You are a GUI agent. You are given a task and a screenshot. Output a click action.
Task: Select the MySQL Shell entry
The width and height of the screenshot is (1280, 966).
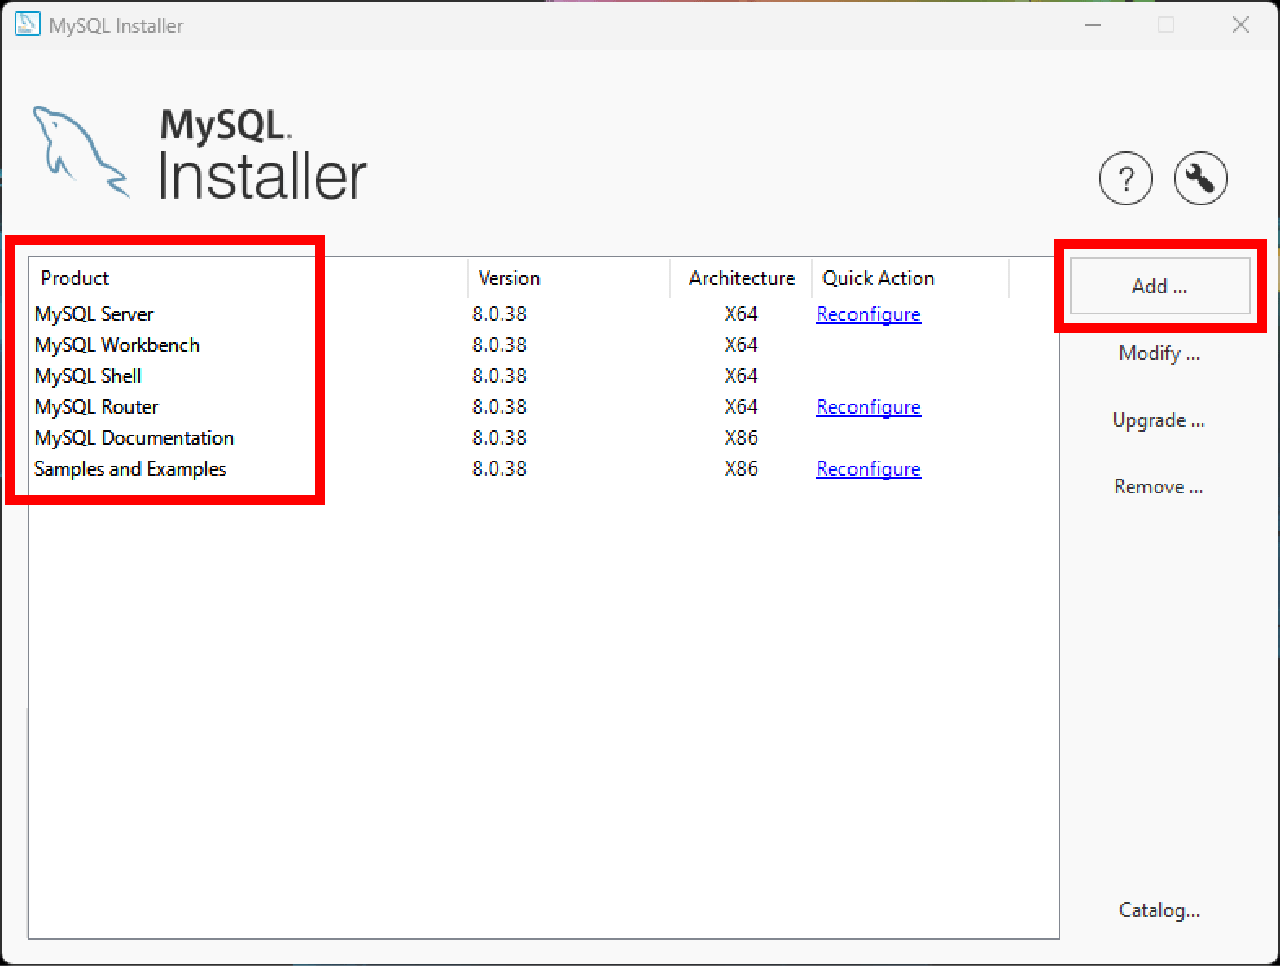87,375
